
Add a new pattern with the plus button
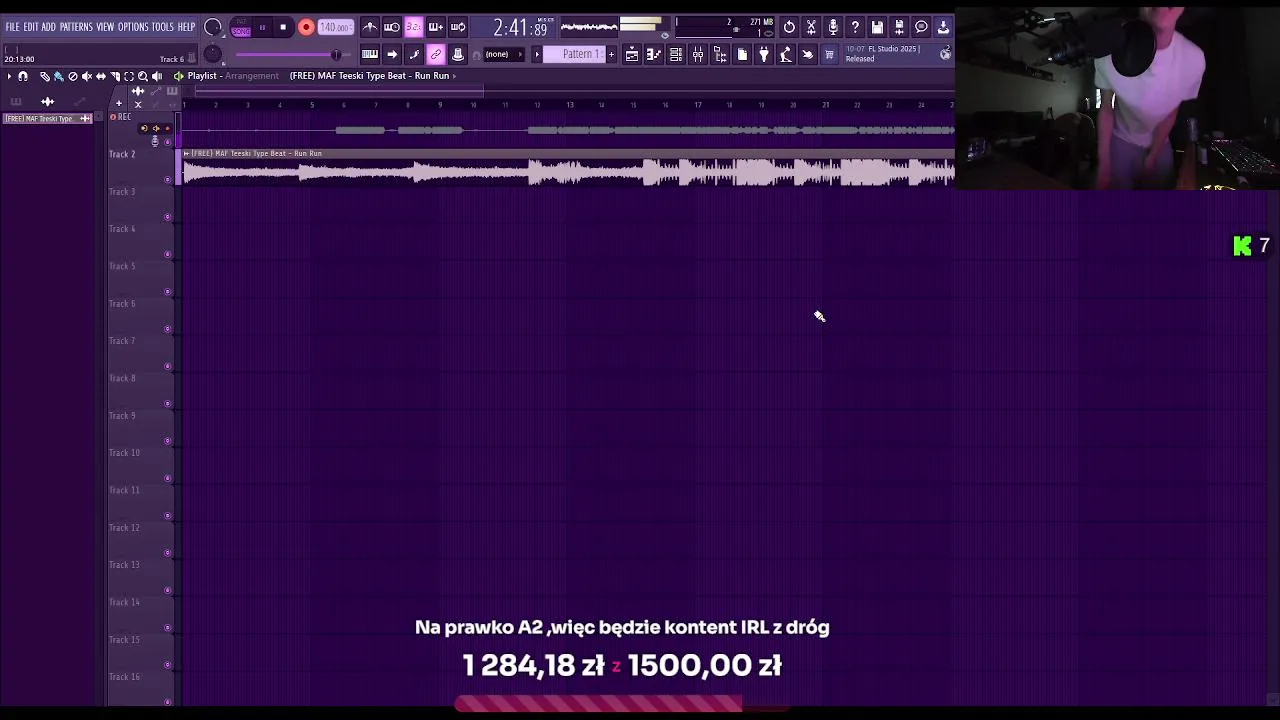[x=611, y=55]
